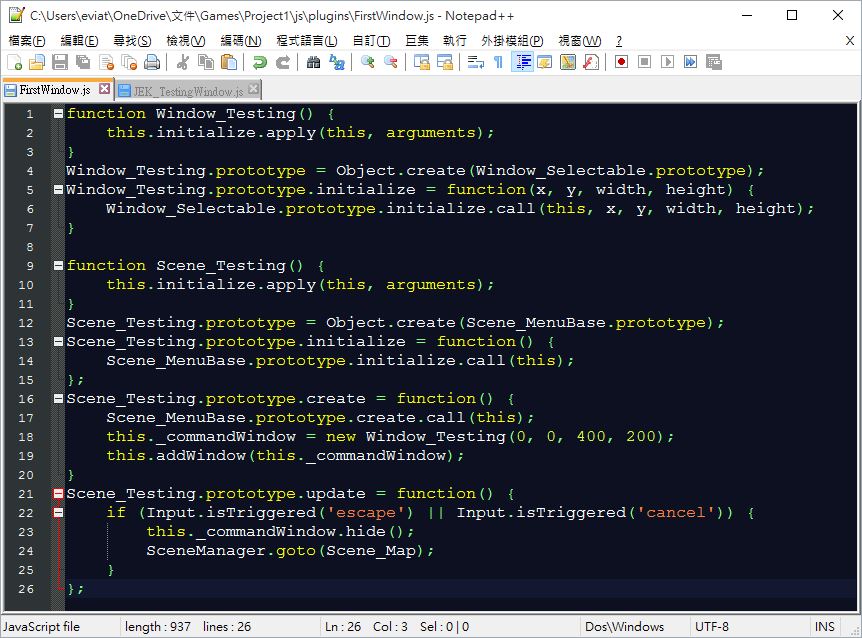Toggle synchronized vertical scrolling
Viewport: 862px width, 638px height.
coord(422,62)
